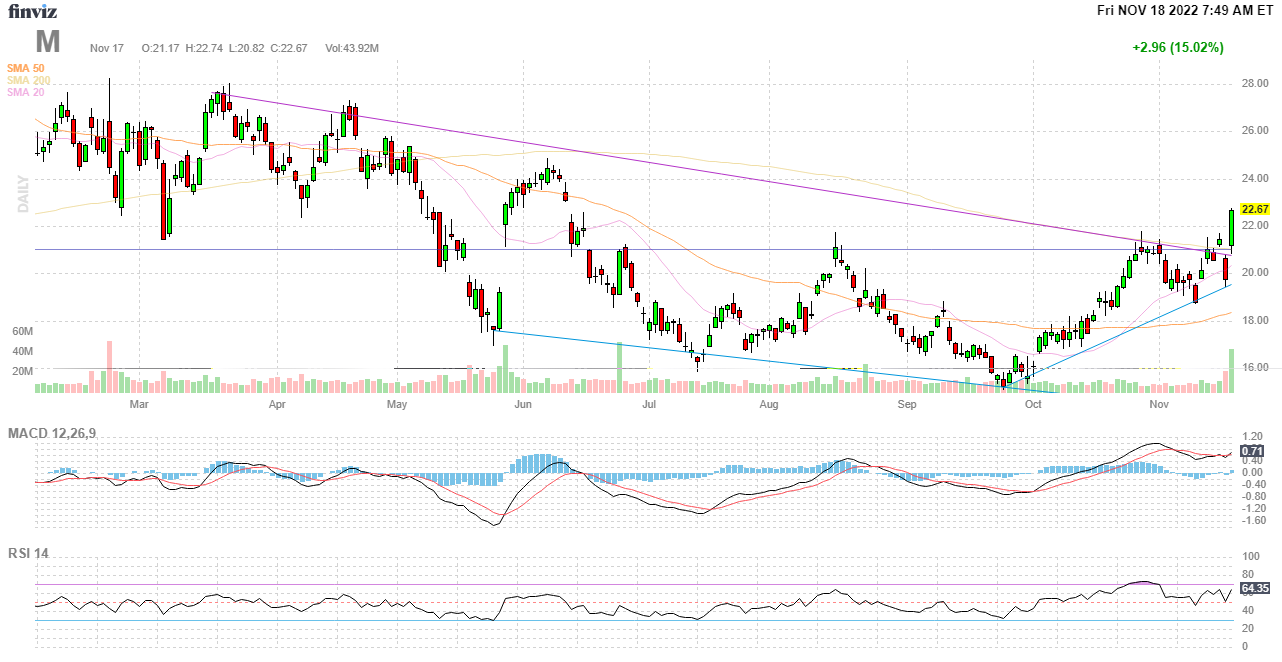1282x662 pixels.
Task: Click the 28.00 price axis label
Action: pos(1254,83)
